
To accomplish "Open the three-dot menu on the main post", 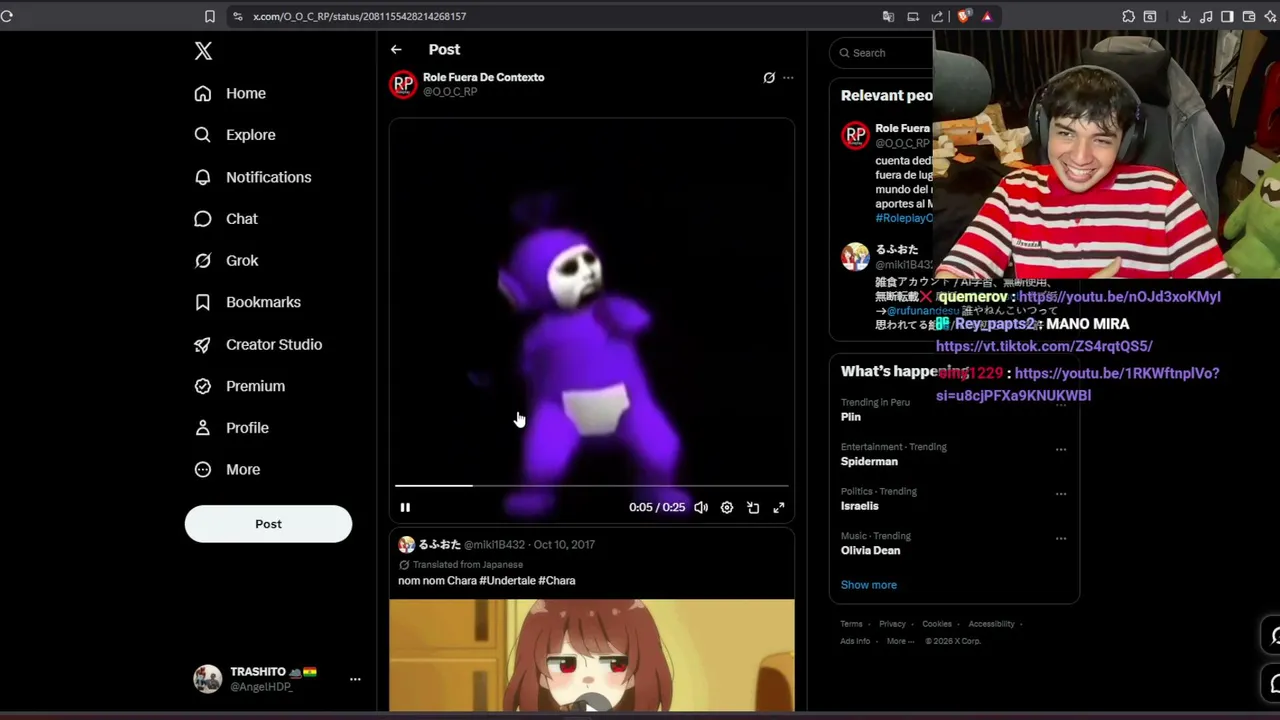I will click(788, 77).
